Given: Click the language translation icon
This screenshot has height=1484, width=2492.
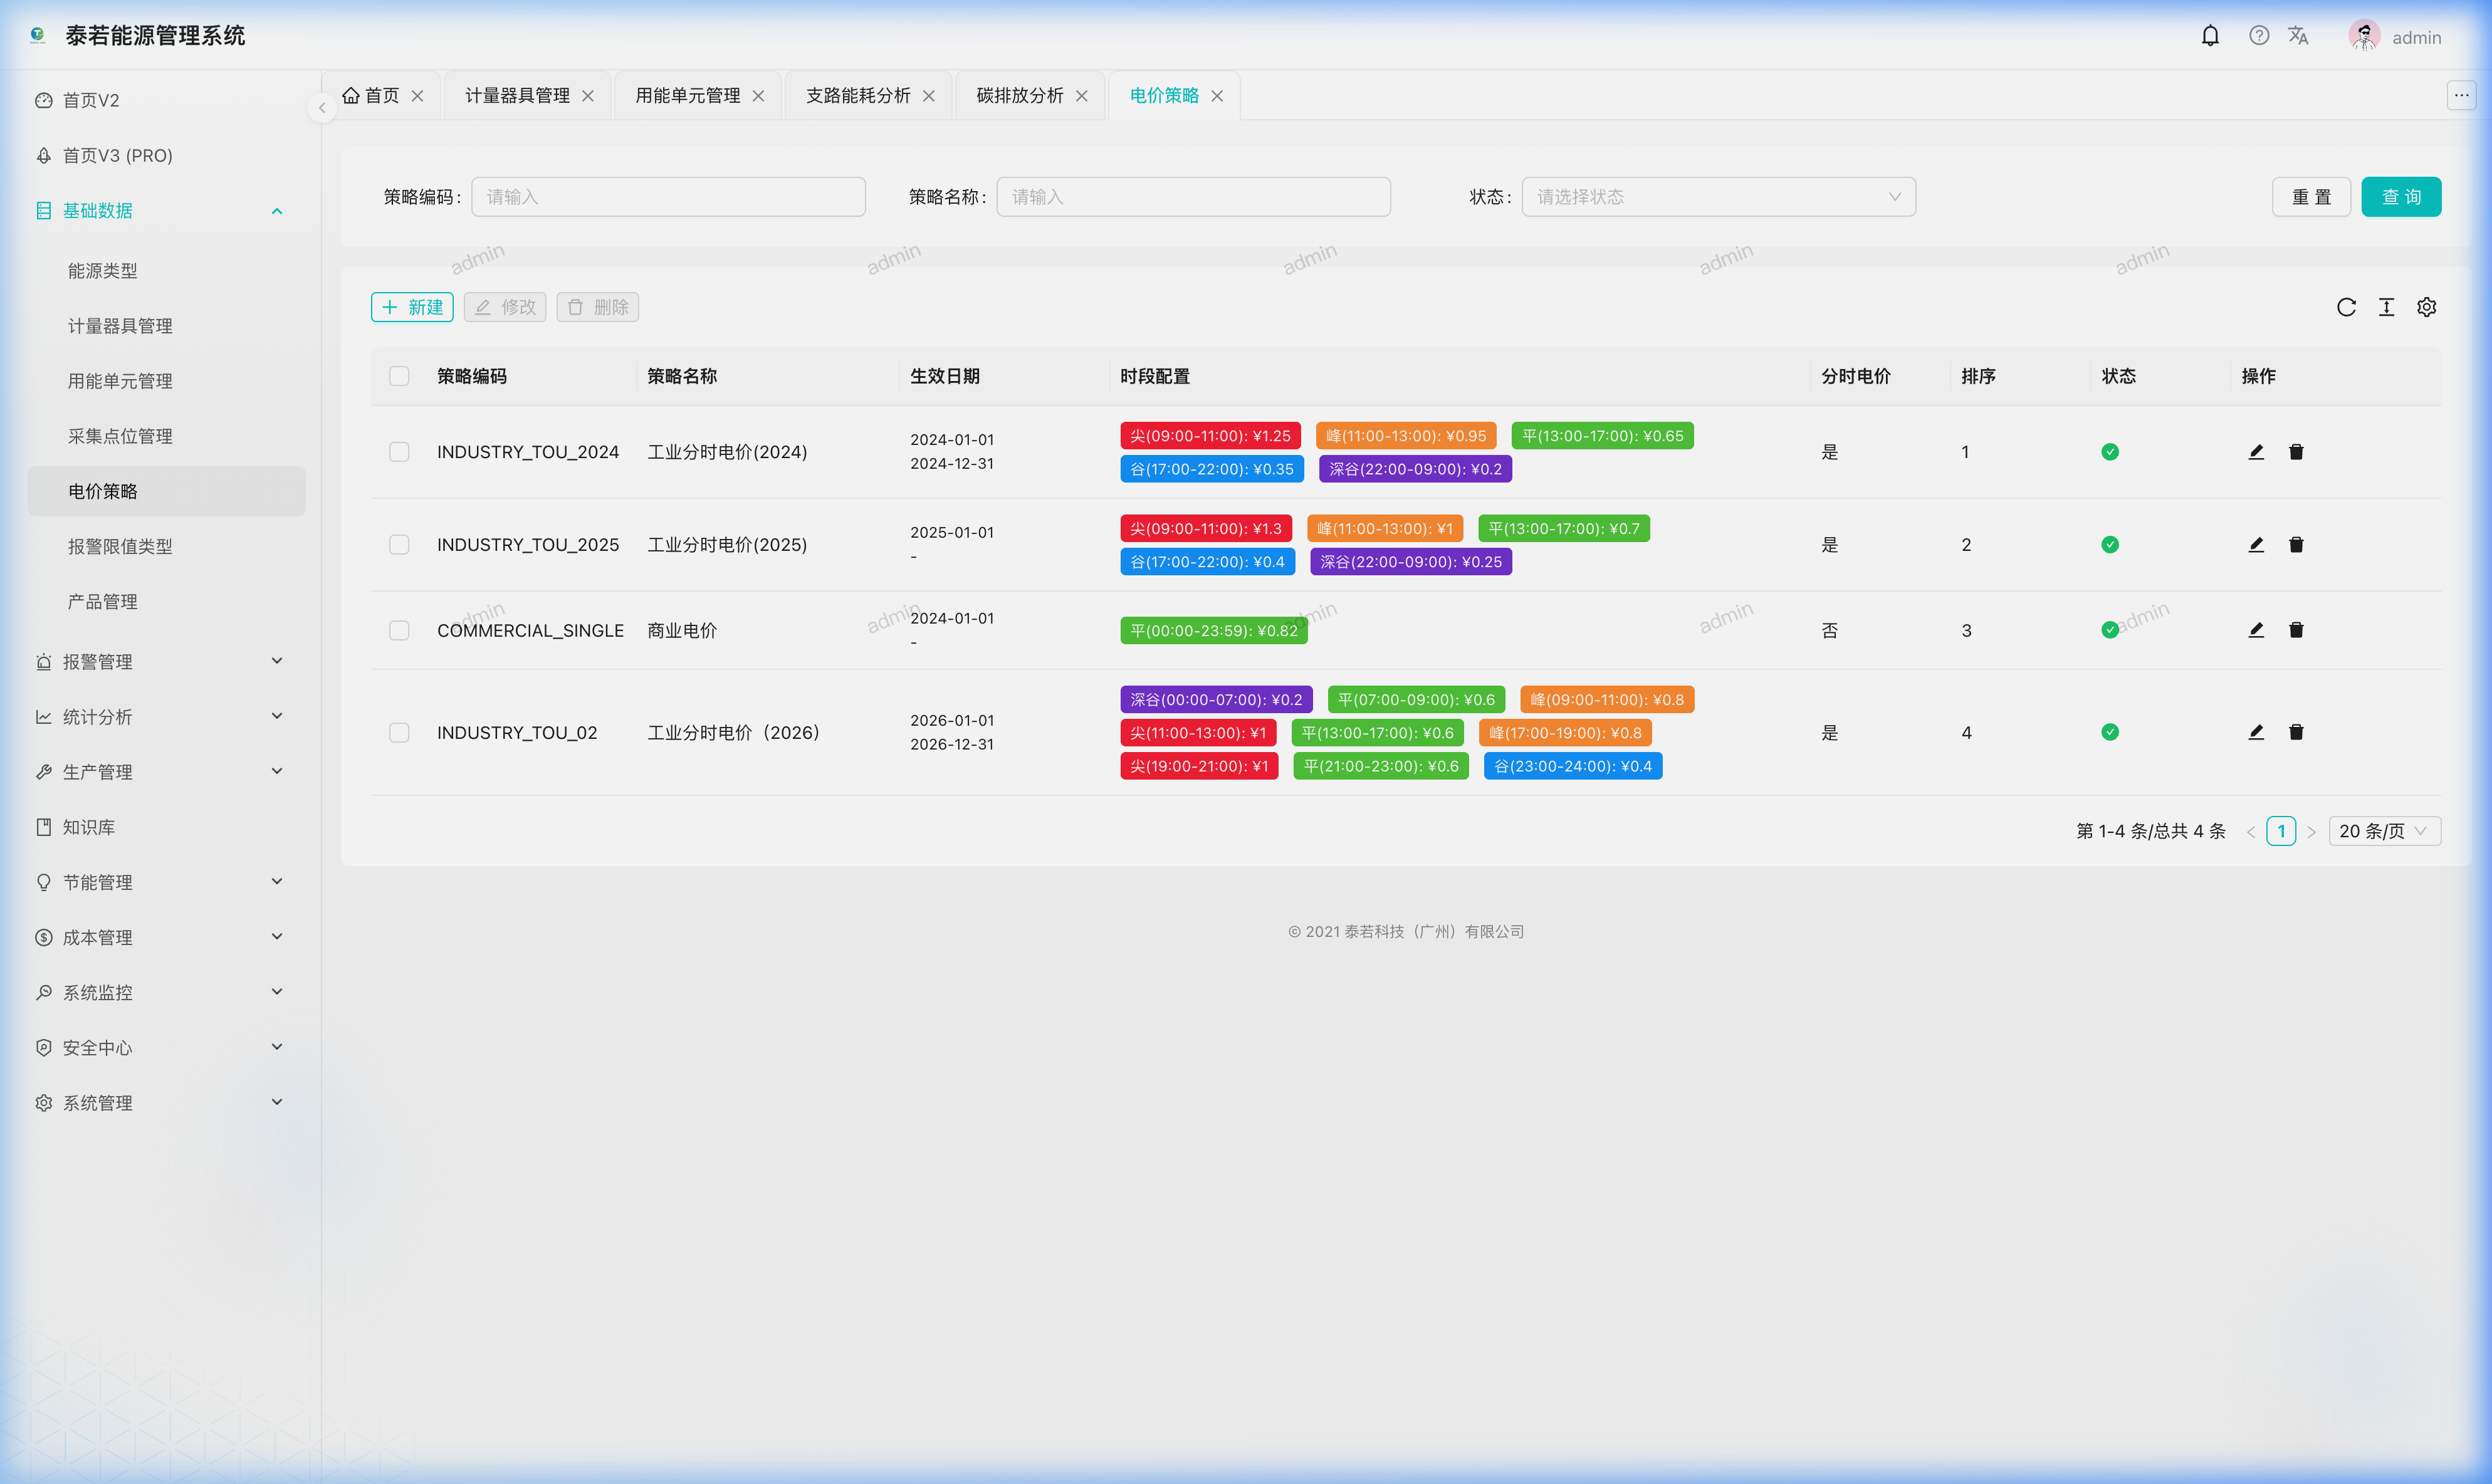Looking at the screenshot, I should tap(2298, 36).
